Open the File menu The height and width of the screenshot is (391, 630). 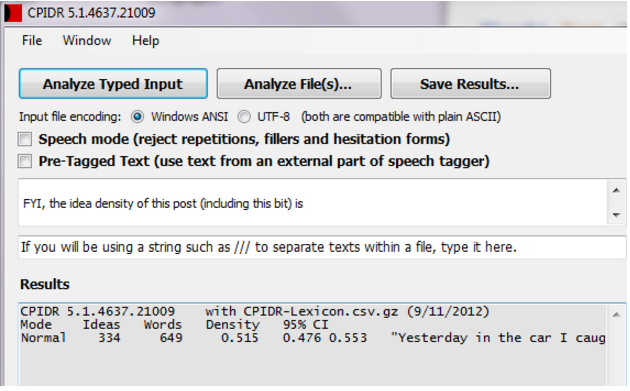32,41
